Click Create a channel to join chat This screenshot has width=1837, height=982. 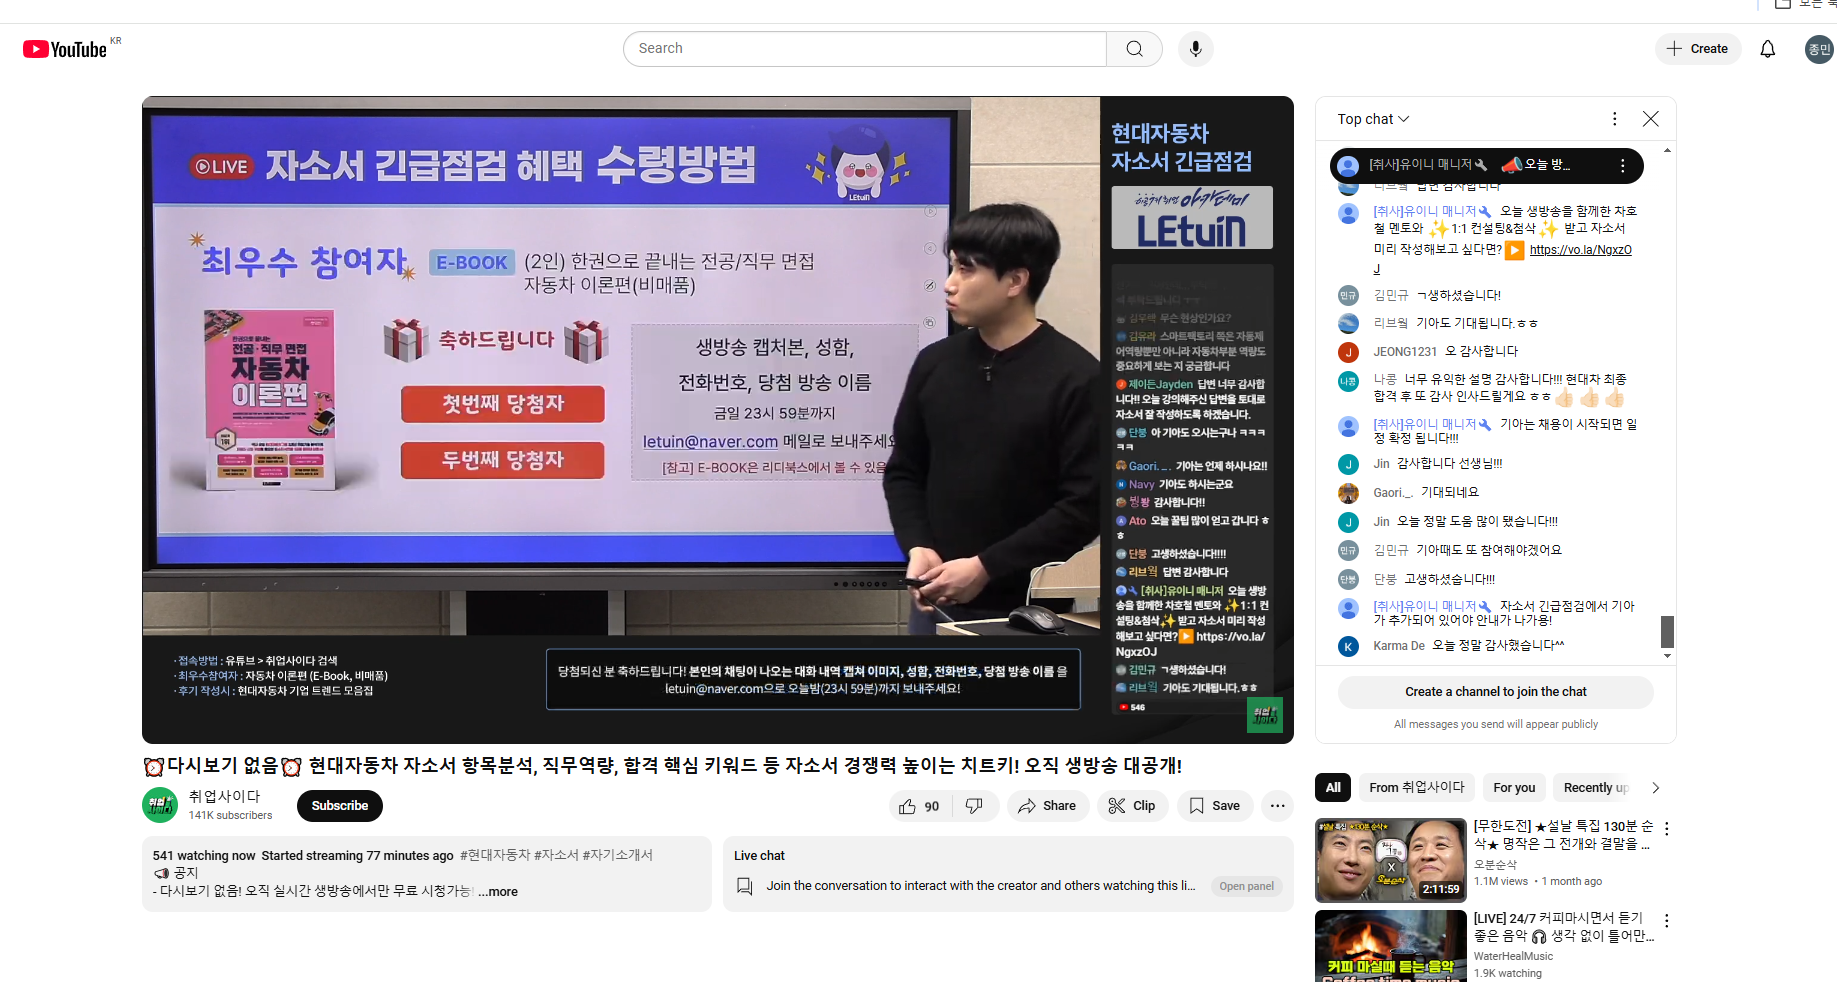pos(1495,692)
